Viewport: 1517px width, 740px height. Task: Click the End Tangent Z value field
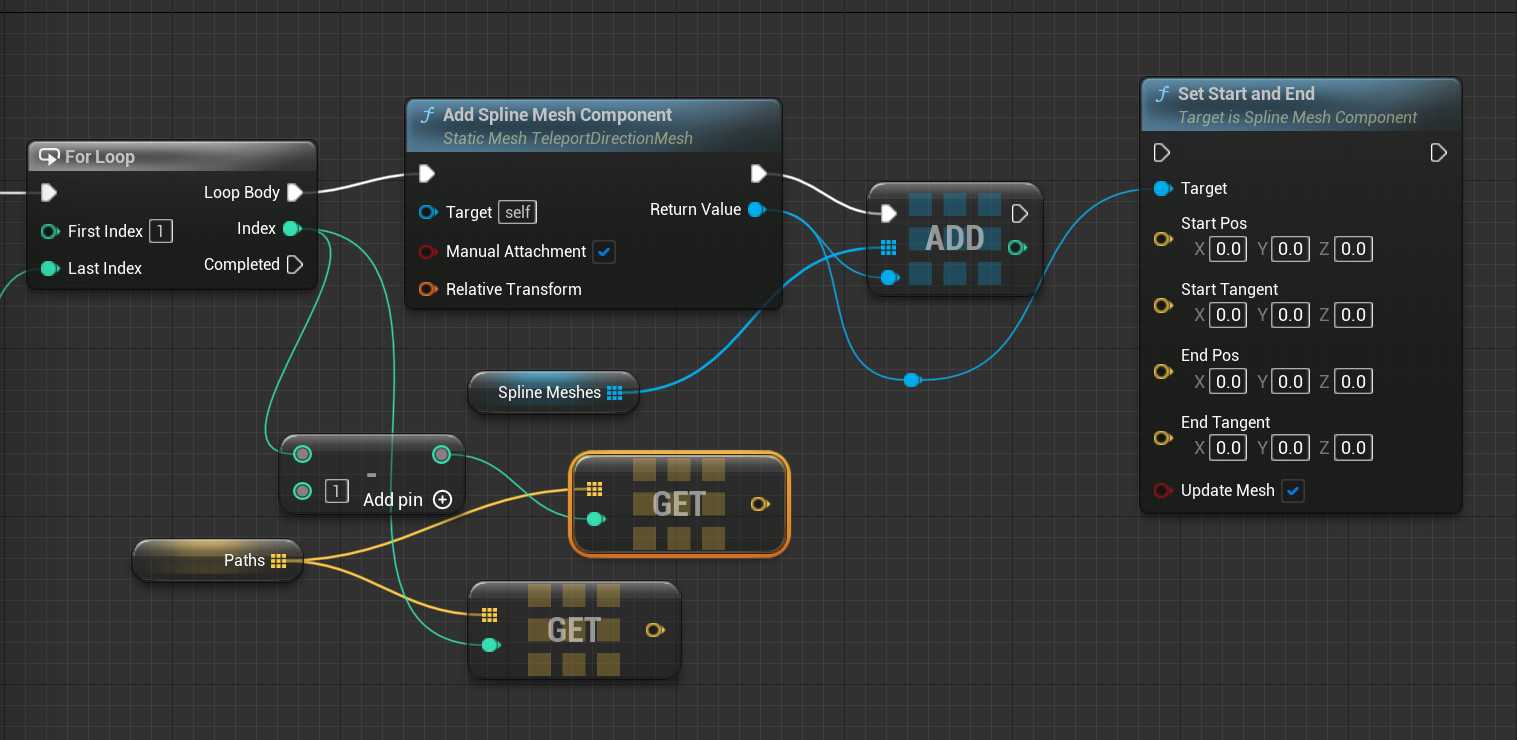pyautogui.click(x=1353, y=448)
